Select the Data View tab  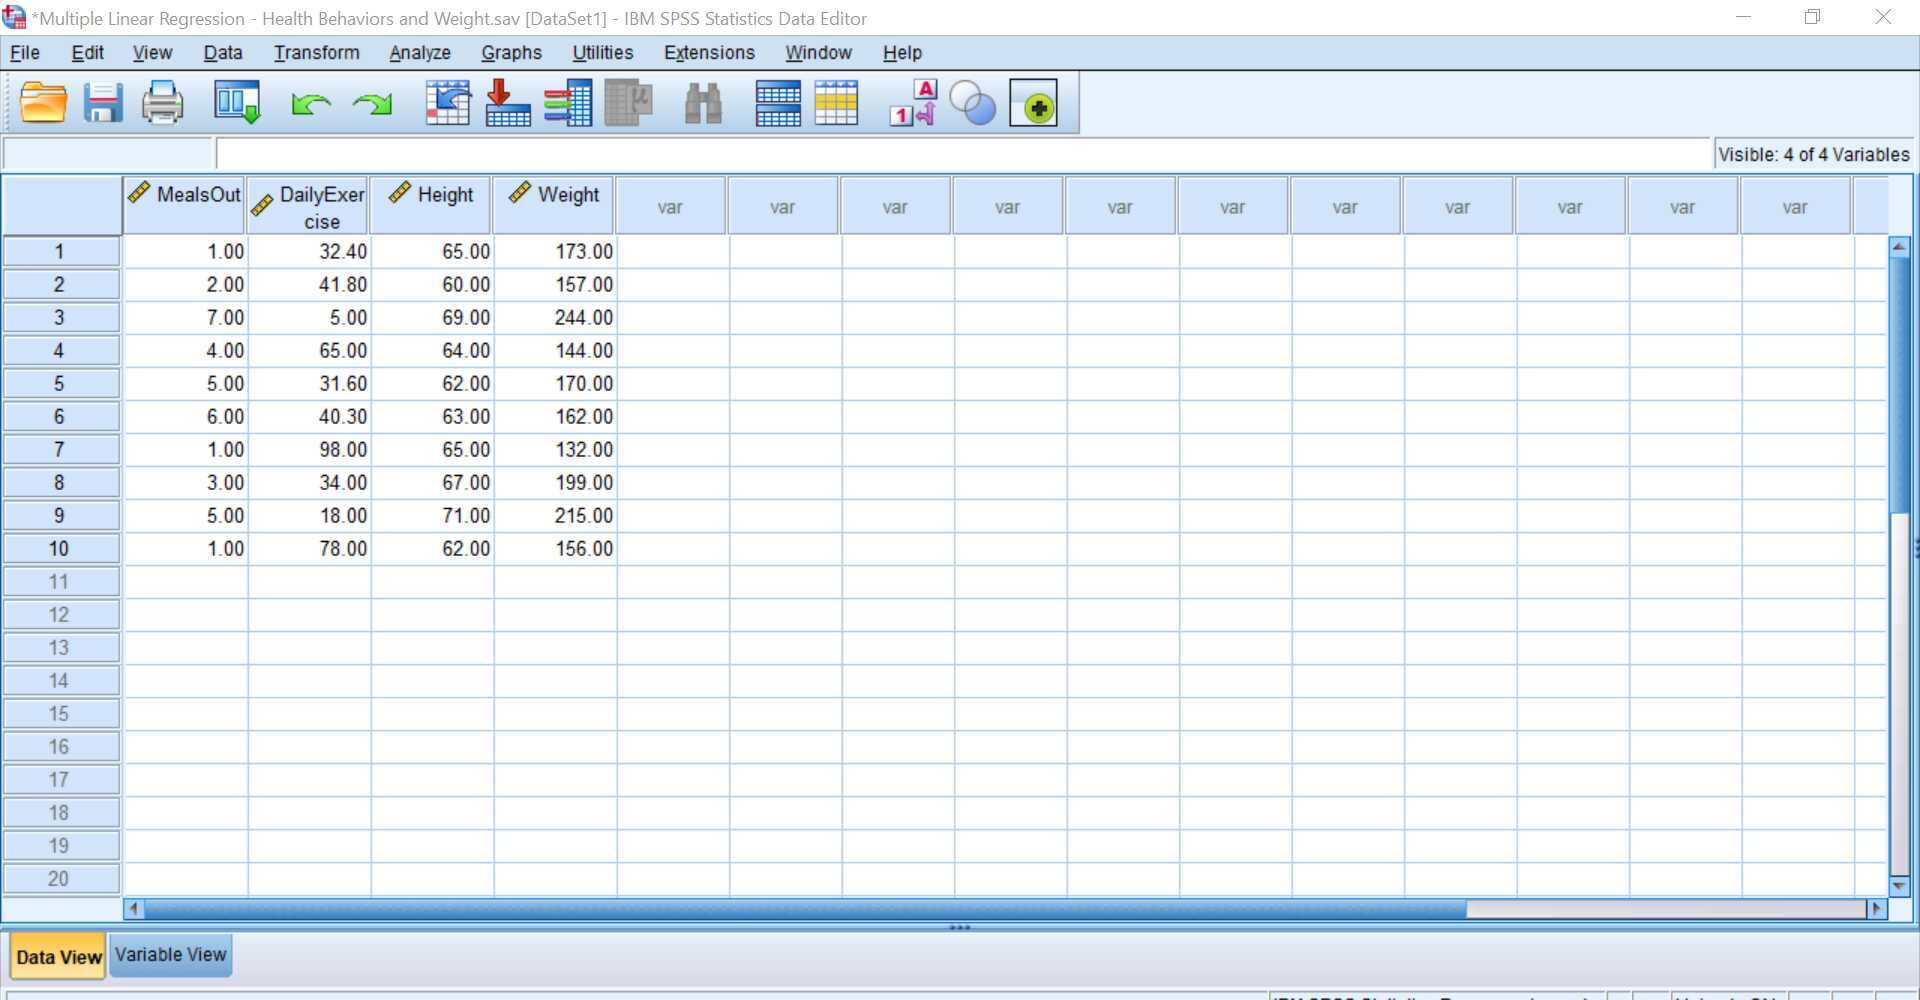57,956
